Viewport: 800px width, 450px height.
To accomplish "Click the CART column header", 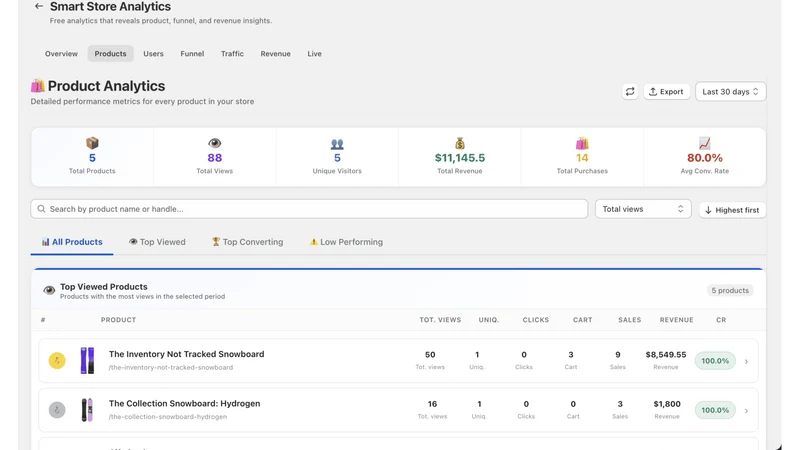I will [x=583, y=320].
